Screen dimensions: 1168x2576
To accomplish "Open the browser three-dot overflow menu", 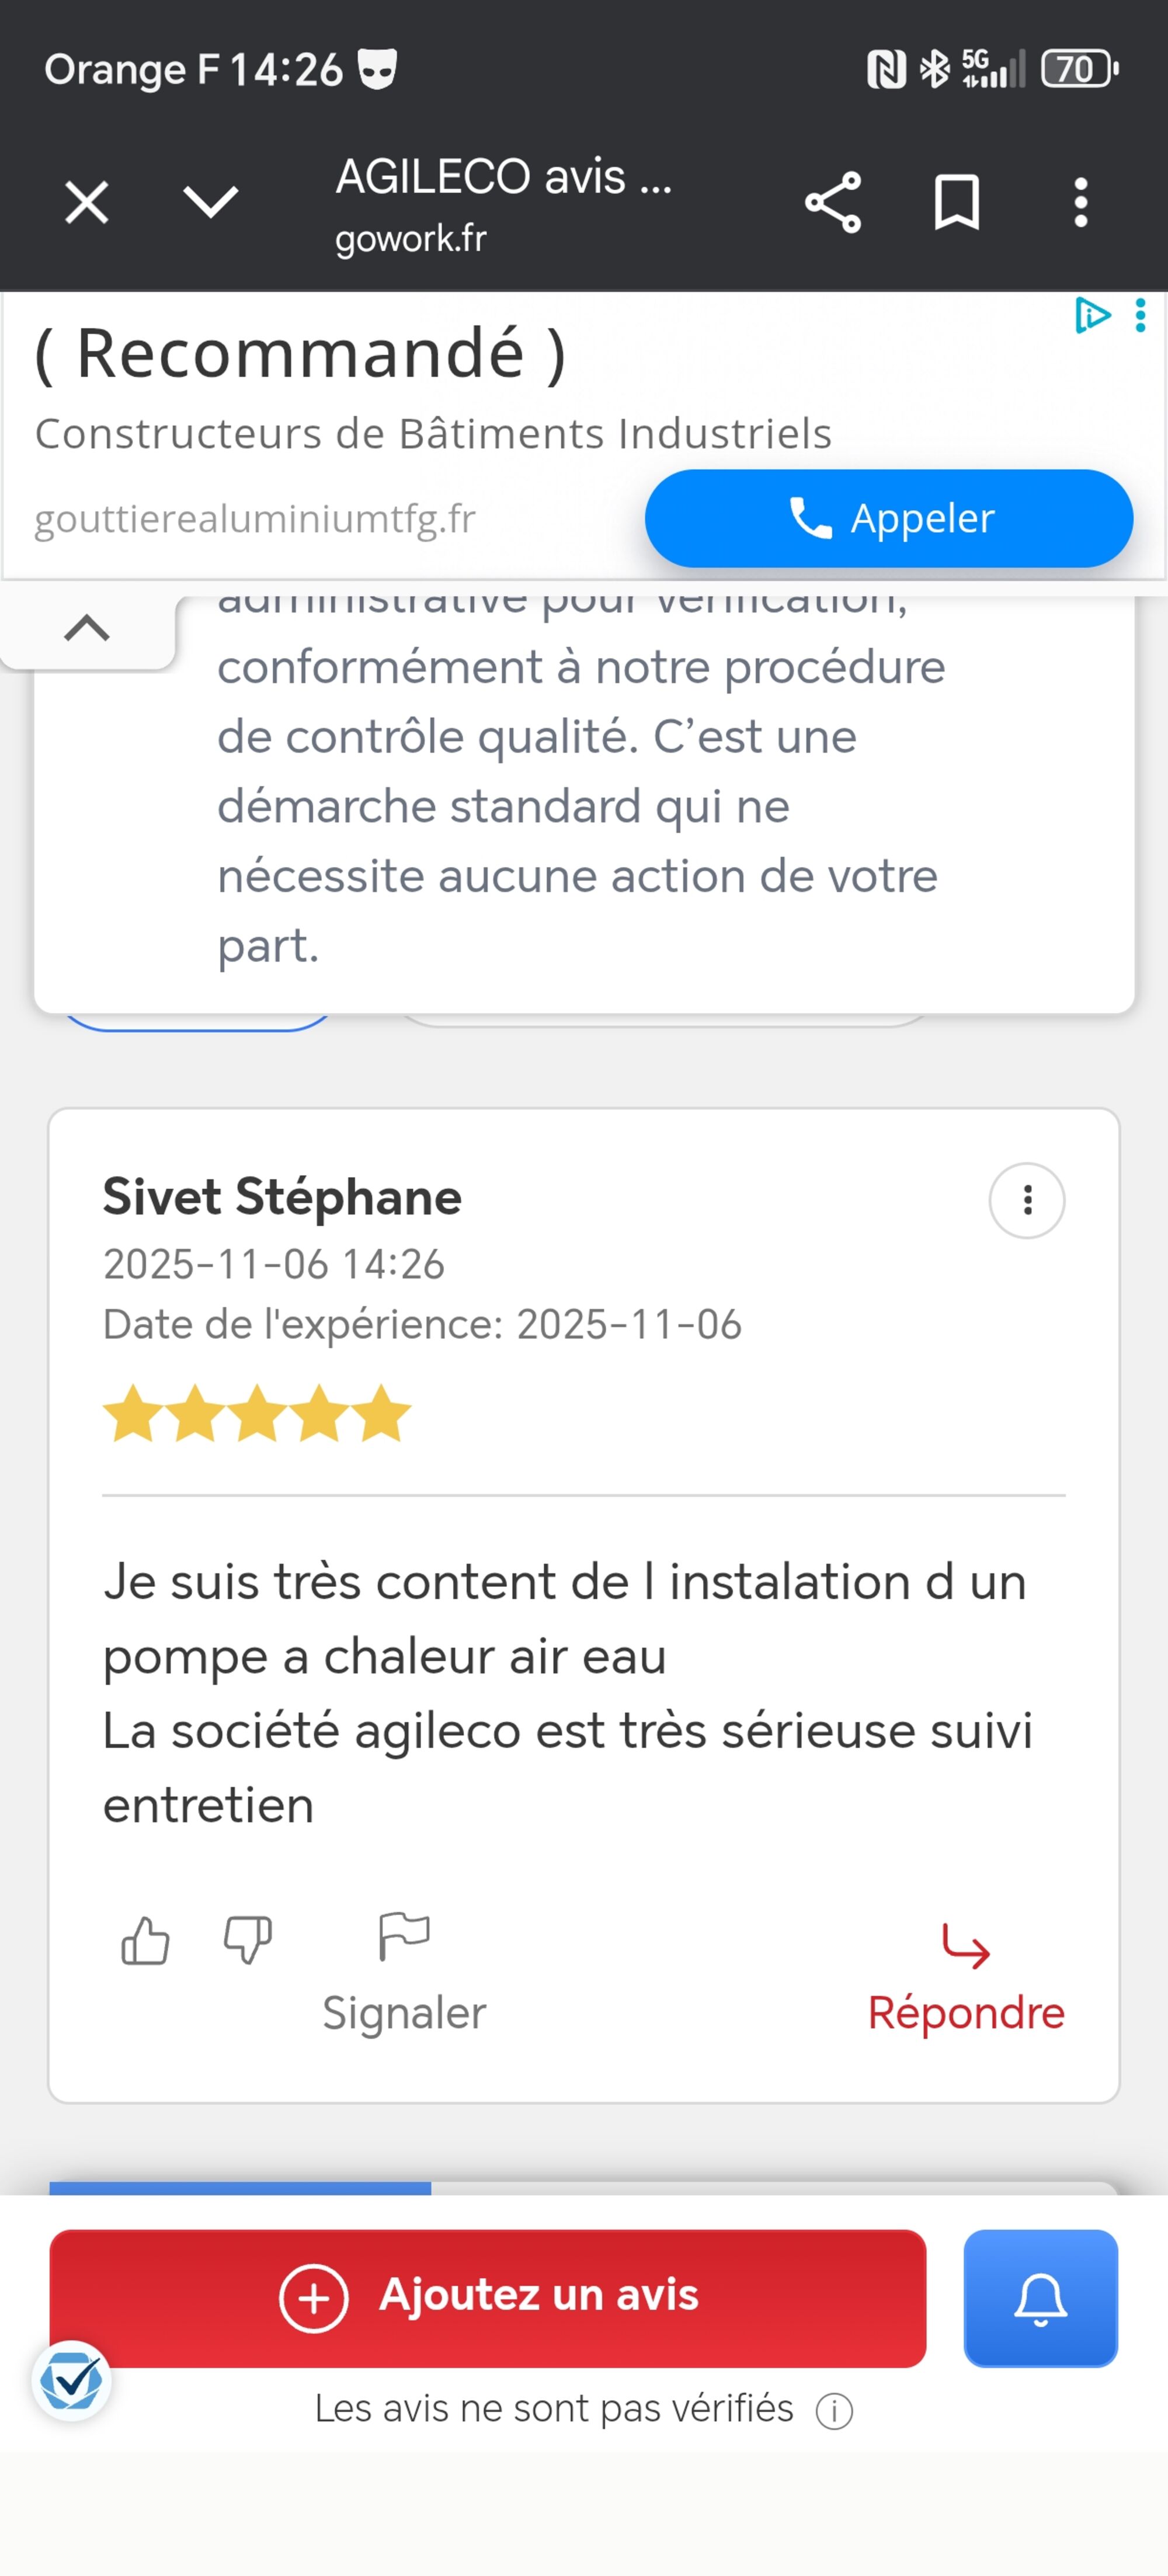I will [1080, 203].
